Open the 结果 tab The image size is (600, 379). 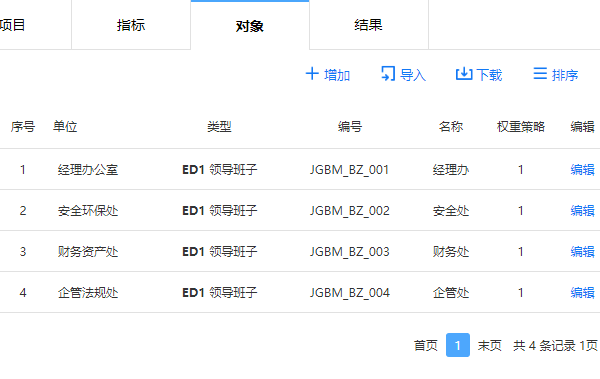coord(368,25)
